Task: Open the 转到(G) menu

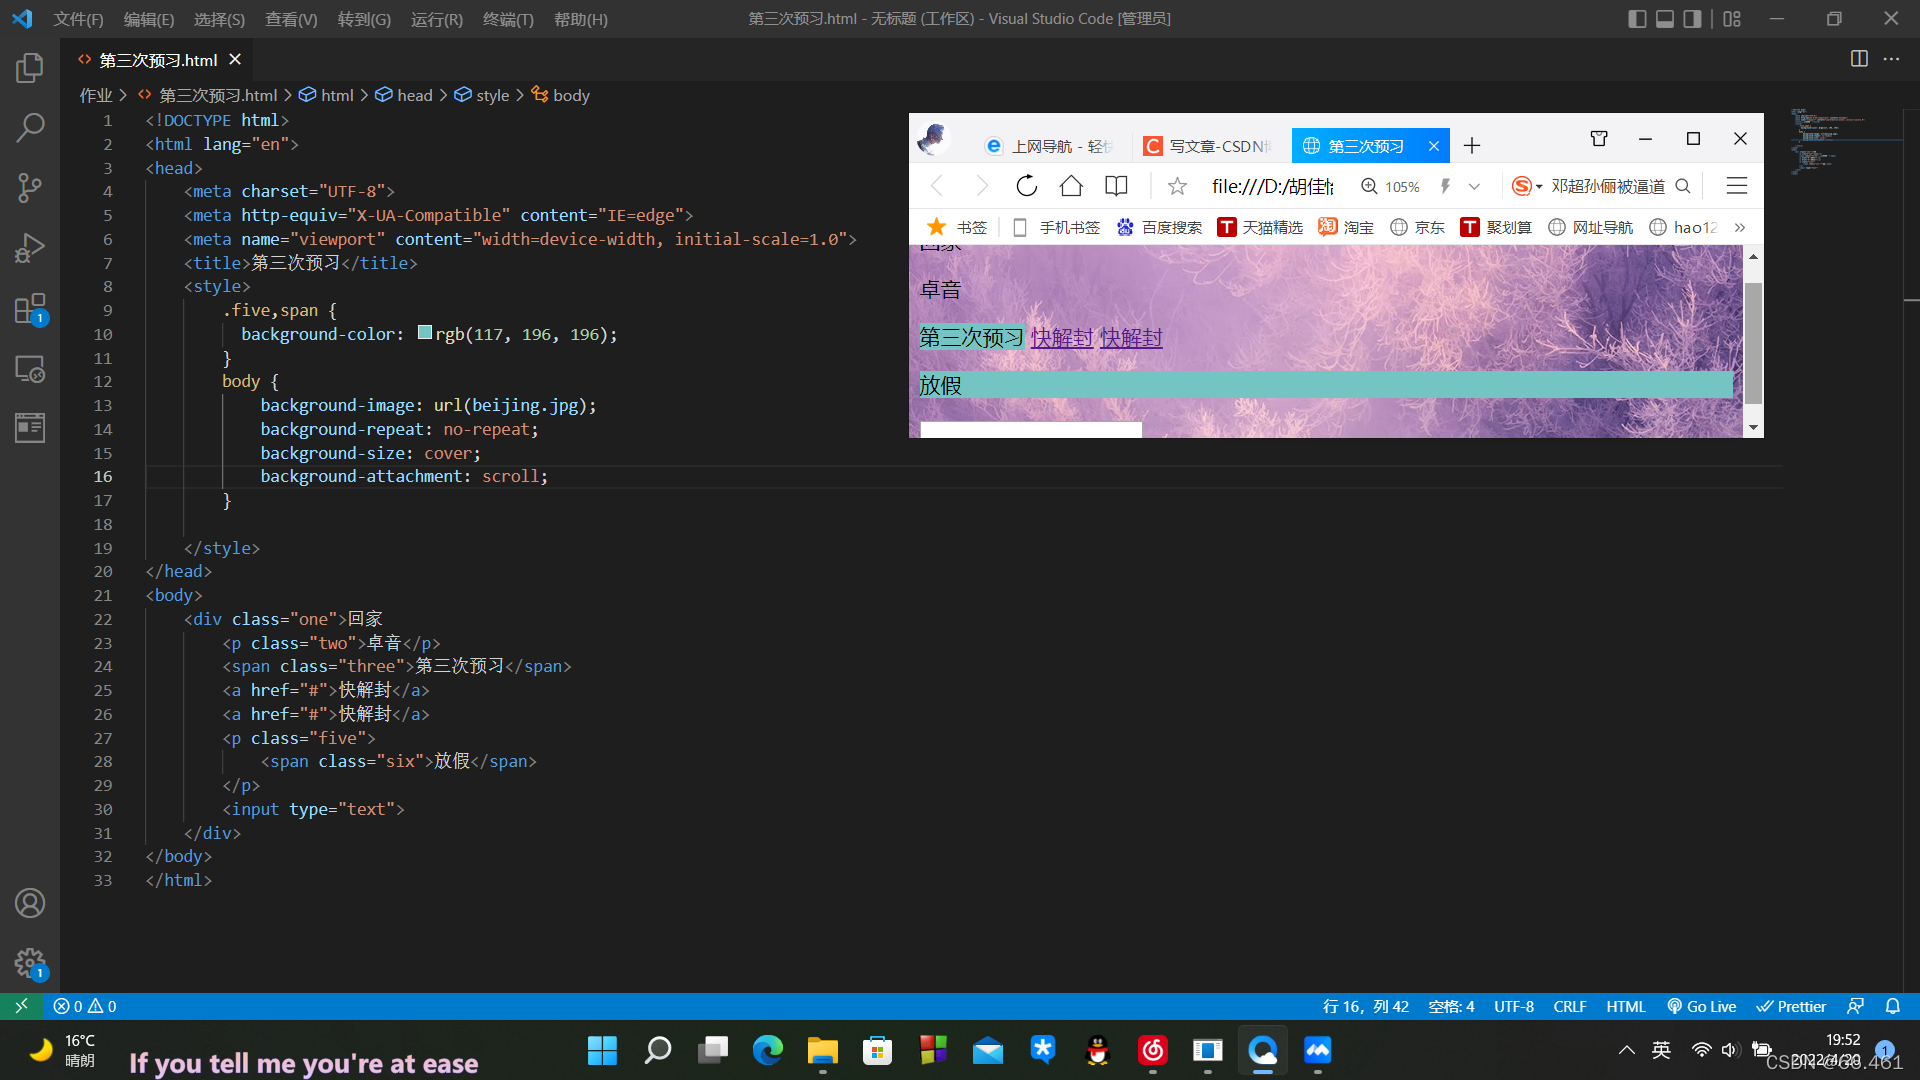Action: click(364, 19)
